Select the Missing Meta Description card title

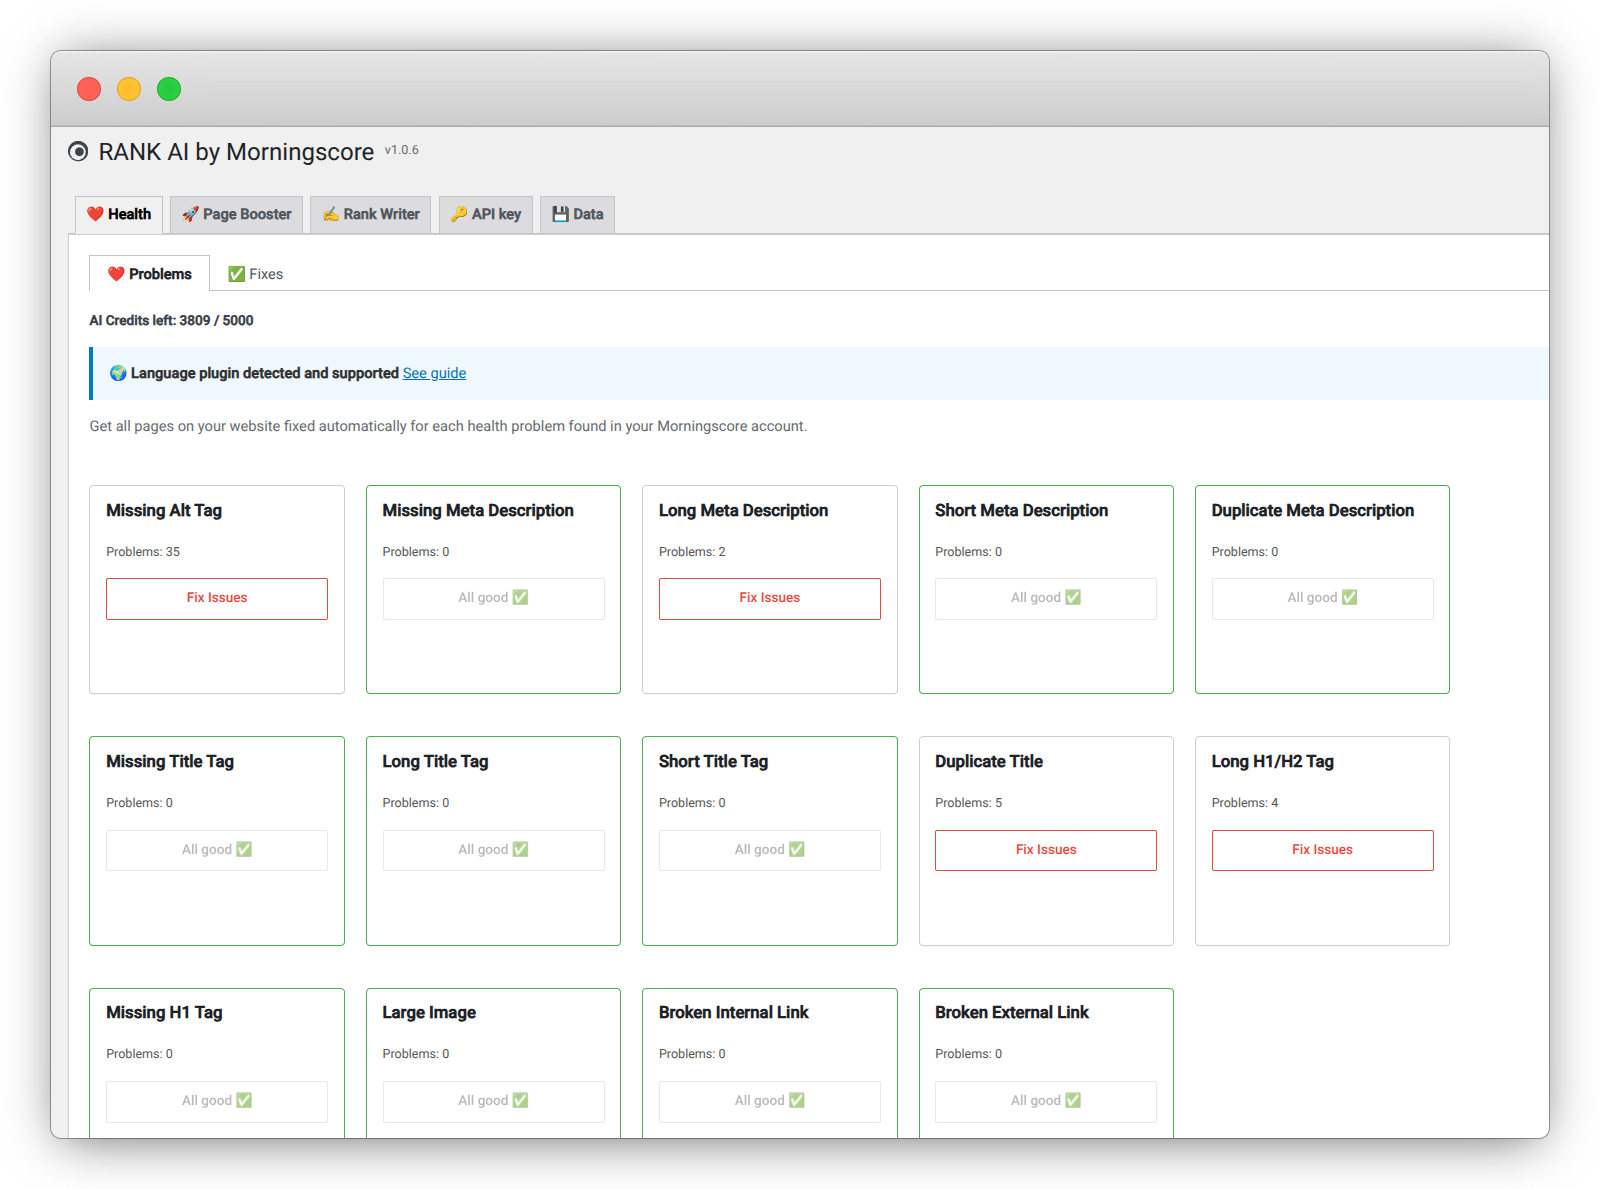[478, 511]
